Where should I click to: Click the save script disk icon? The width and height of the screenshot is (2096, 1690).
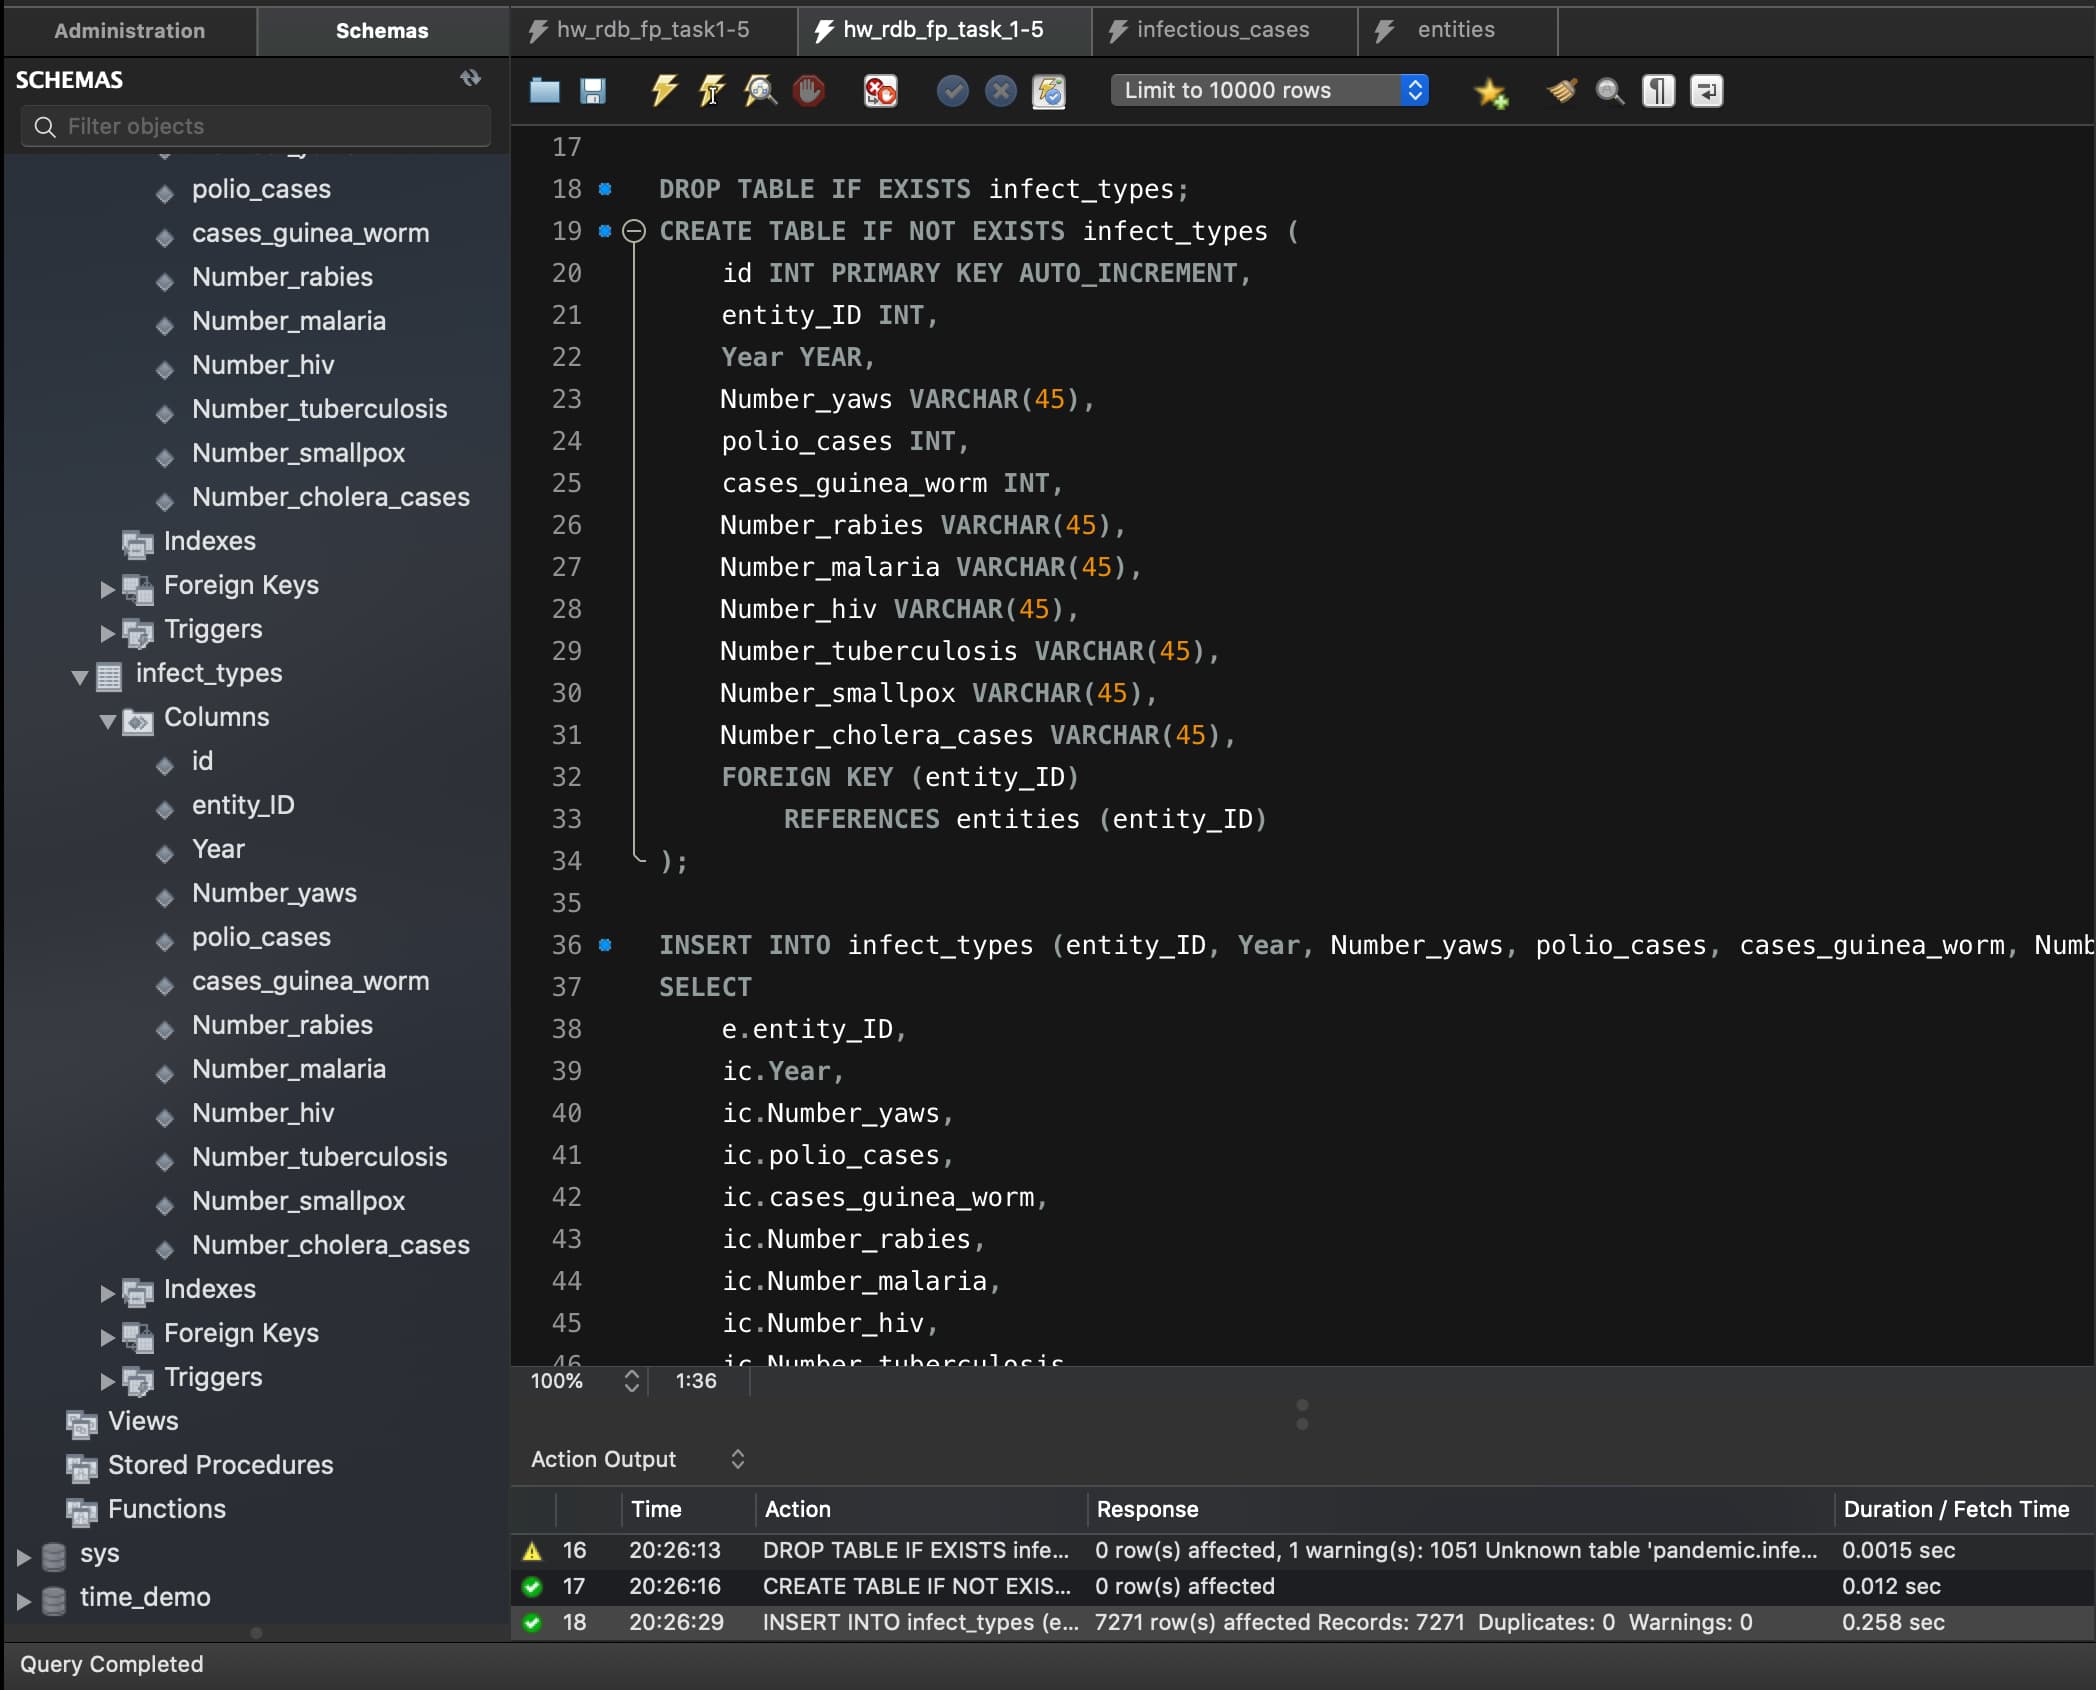[592, 91]
